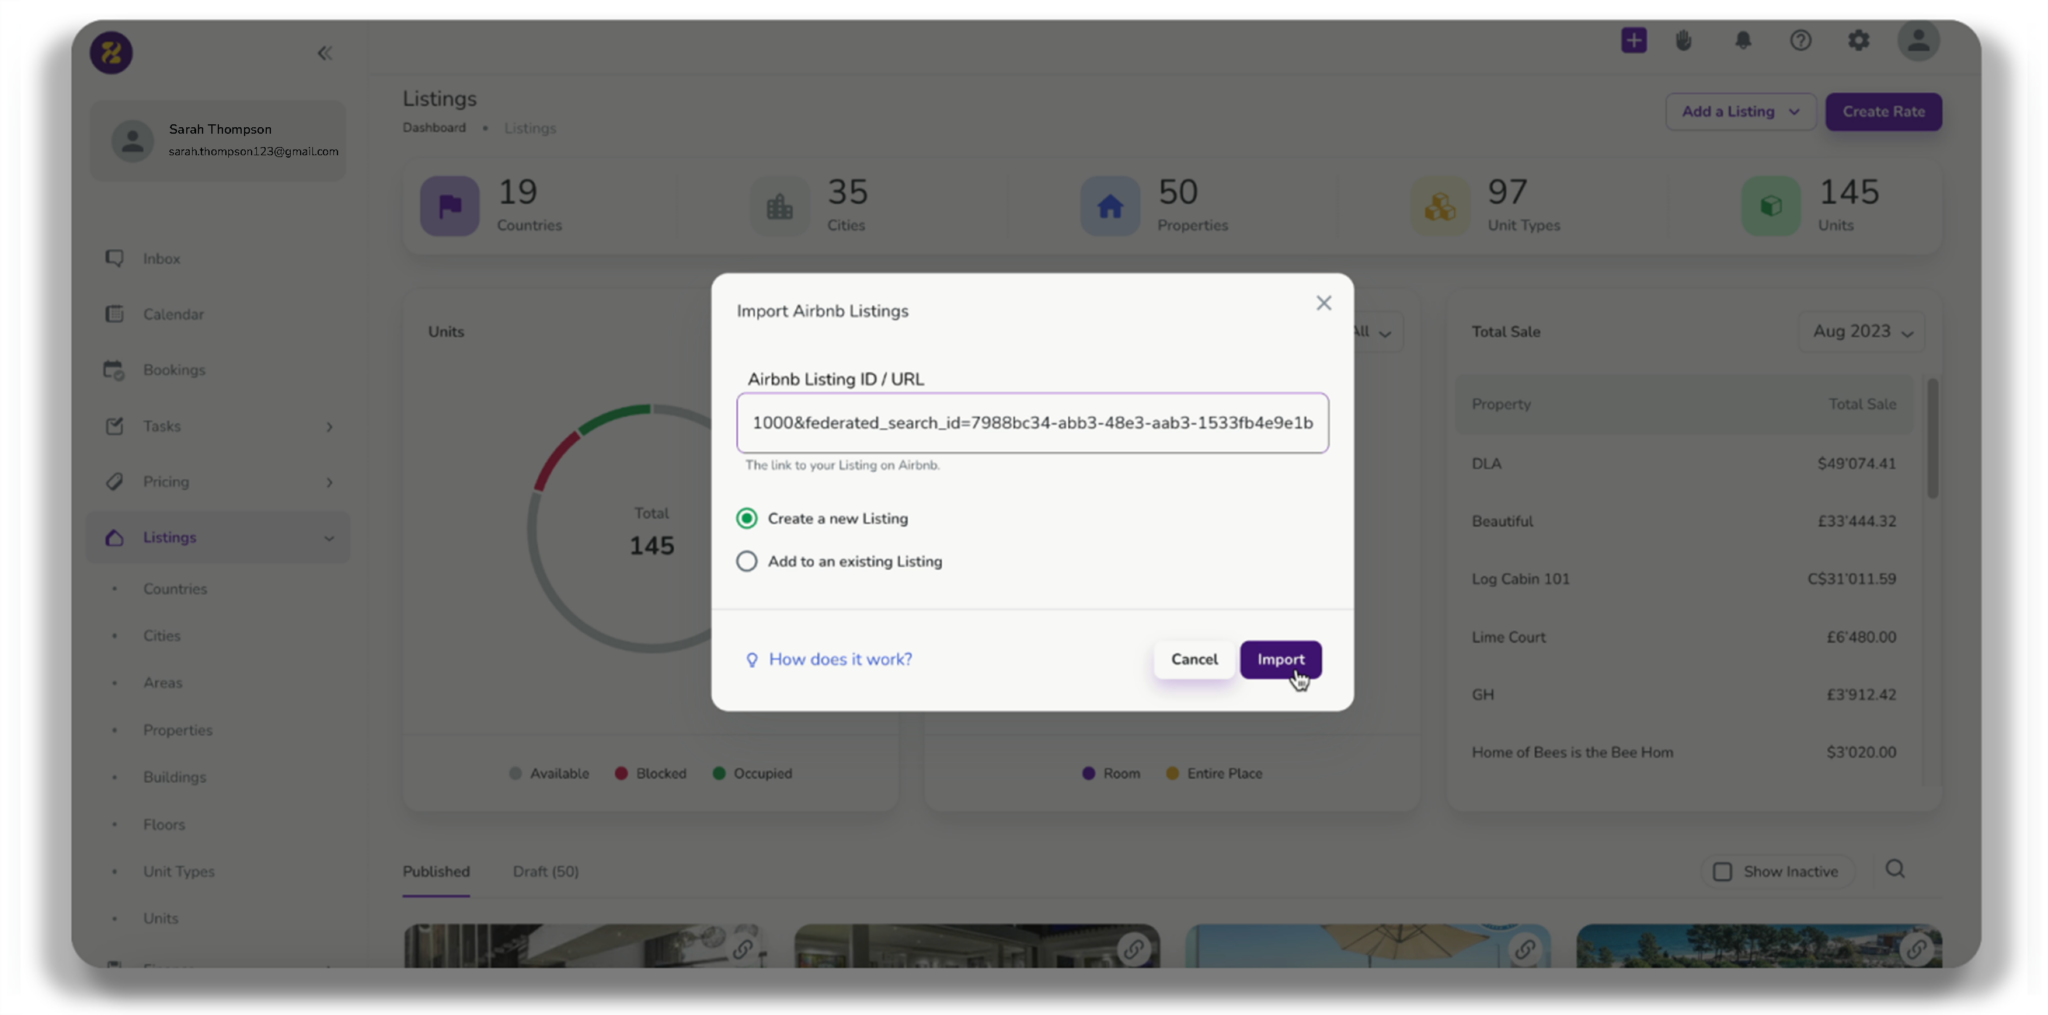Click the hand icon in top bar
The width and height of the screenshot is (2048, 1015).
pyautogui.click(x=1684, y=41)
